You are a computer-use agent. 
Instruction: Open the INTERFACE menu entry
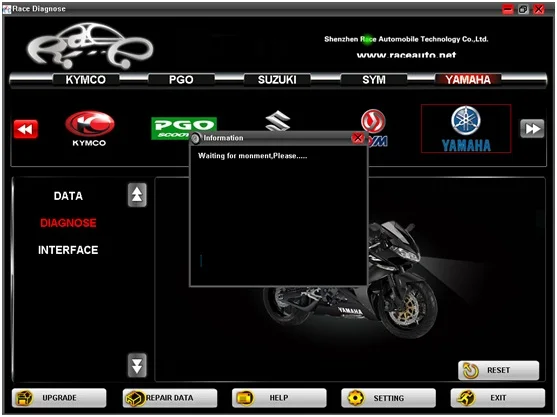(68, 250)
